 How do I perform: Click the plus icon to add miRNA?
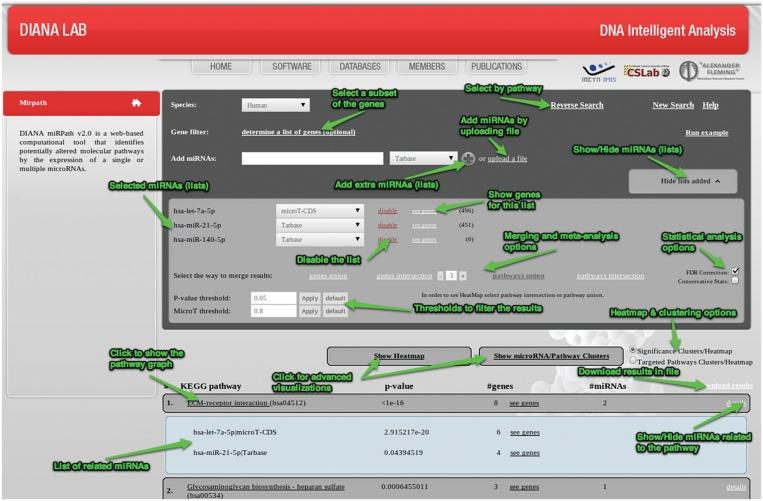point(468,159)
